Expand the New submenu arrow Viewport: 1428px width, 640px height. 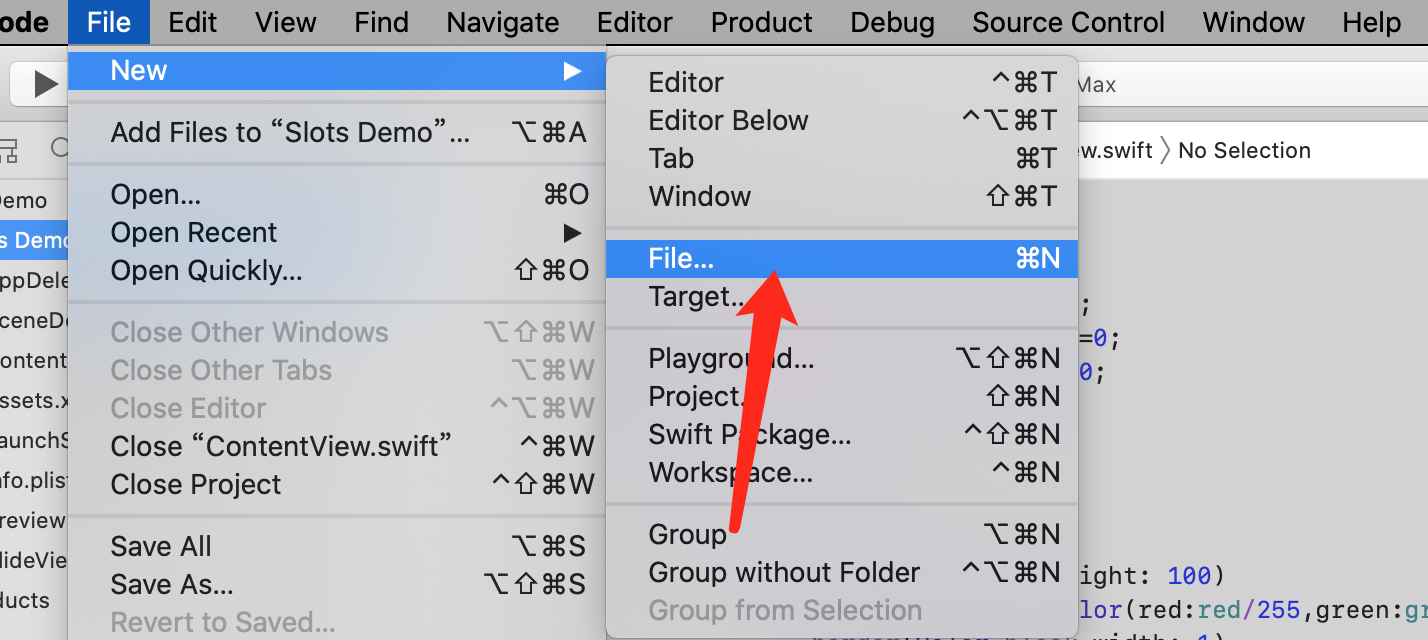pyautogui.click(x=572, y=71)
